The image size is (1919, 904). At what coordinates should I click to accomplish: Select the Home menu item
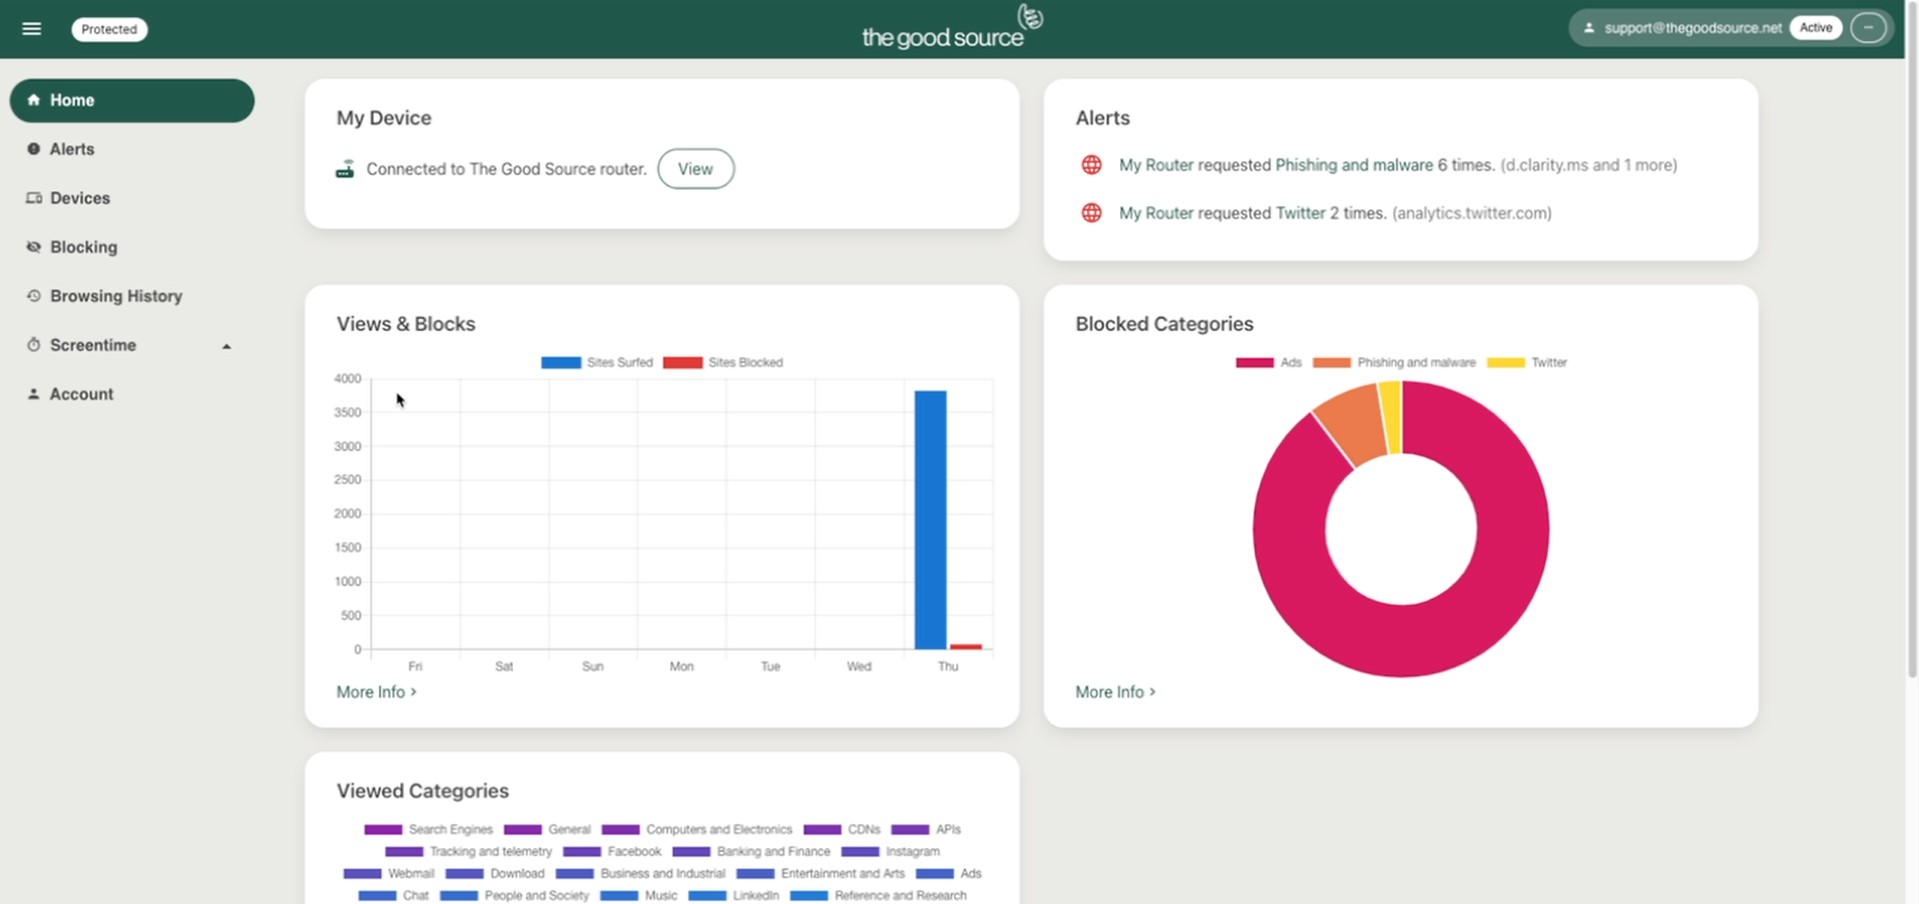pyautogui.click(x=132, y=100)
